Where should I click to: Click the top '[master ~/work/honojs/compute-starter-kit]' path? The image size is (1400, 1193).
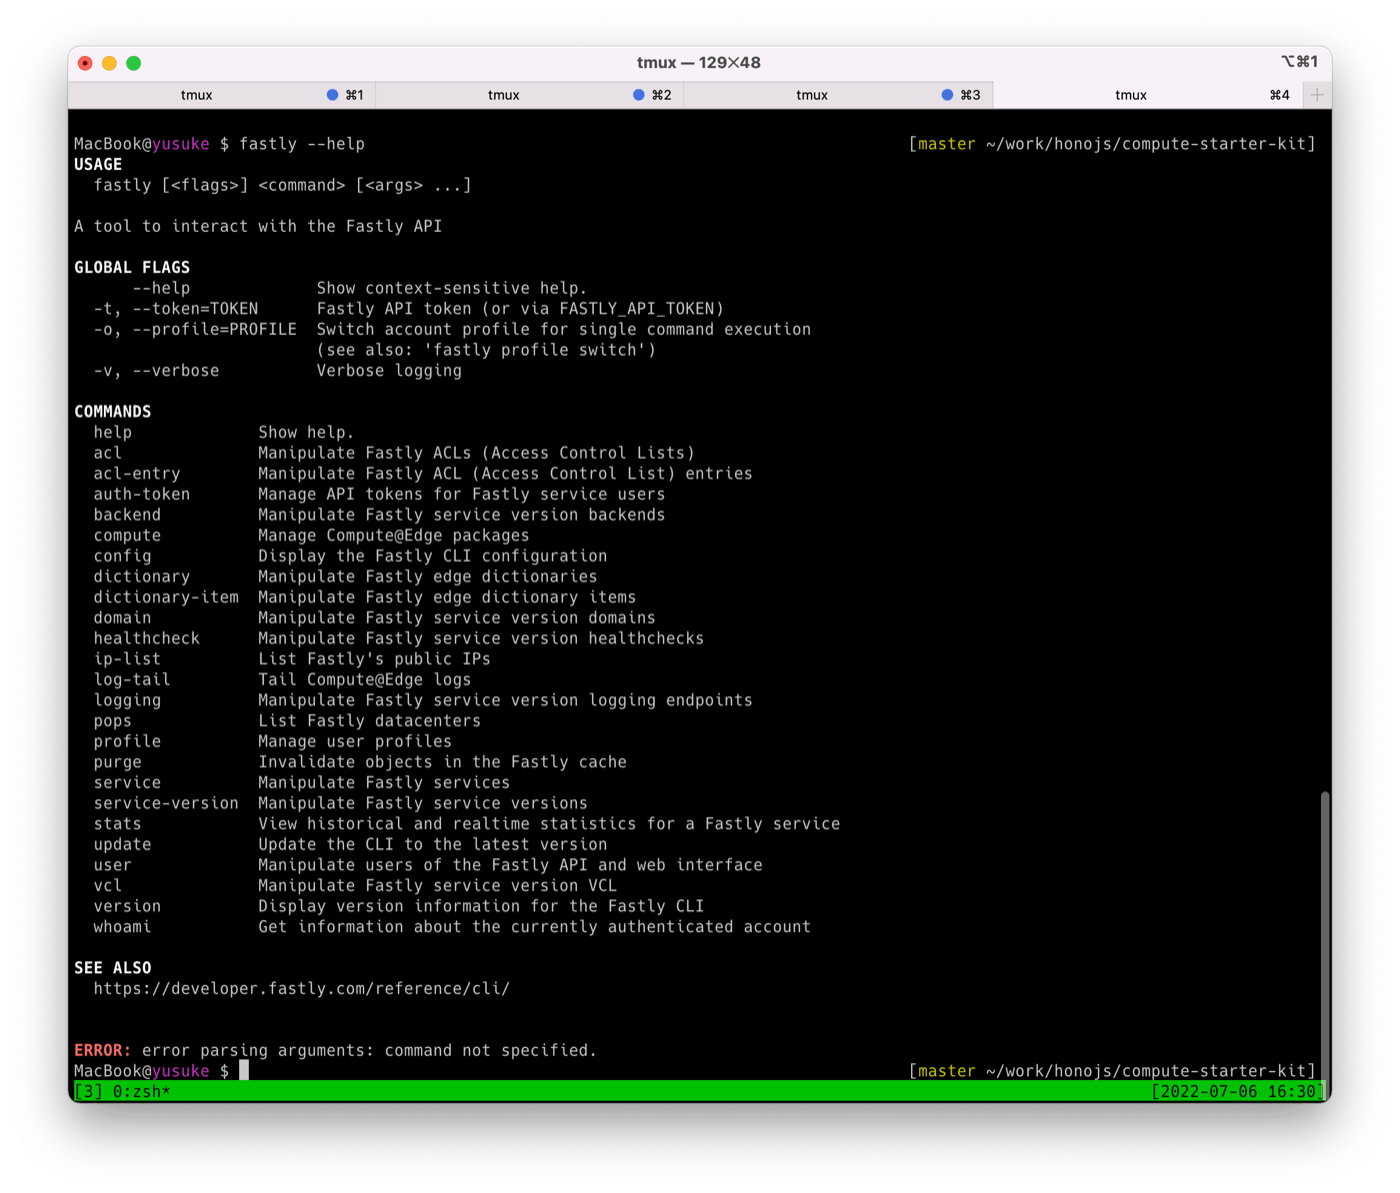1112,144
